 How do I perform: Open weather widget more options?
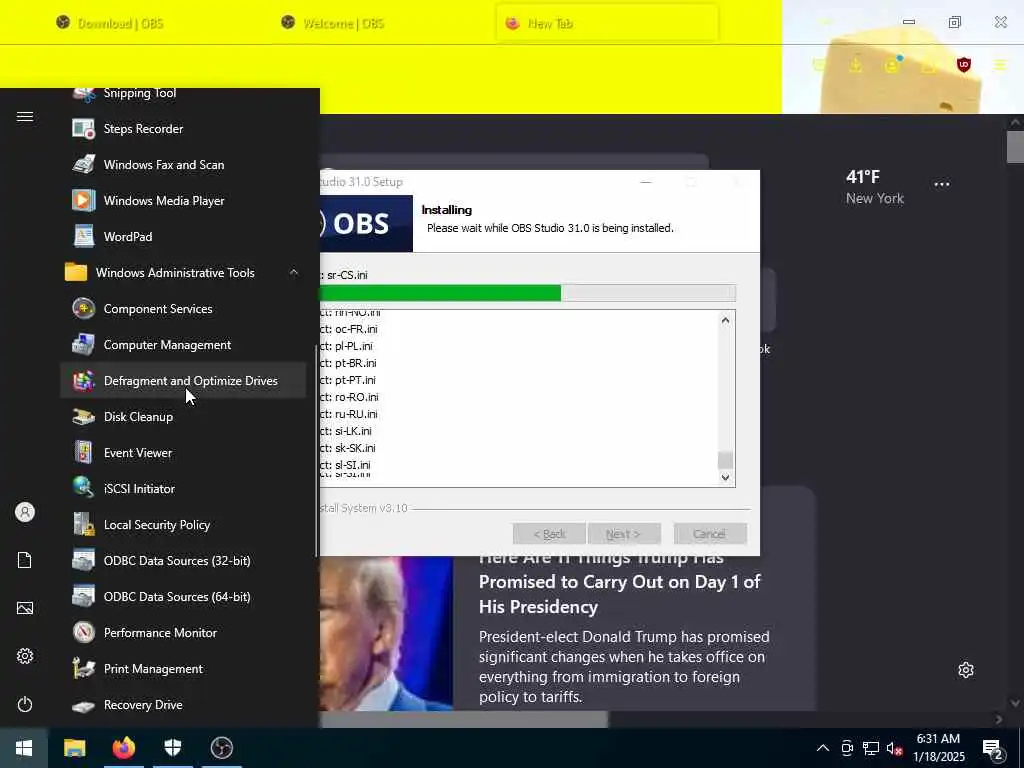coord(942,184)
